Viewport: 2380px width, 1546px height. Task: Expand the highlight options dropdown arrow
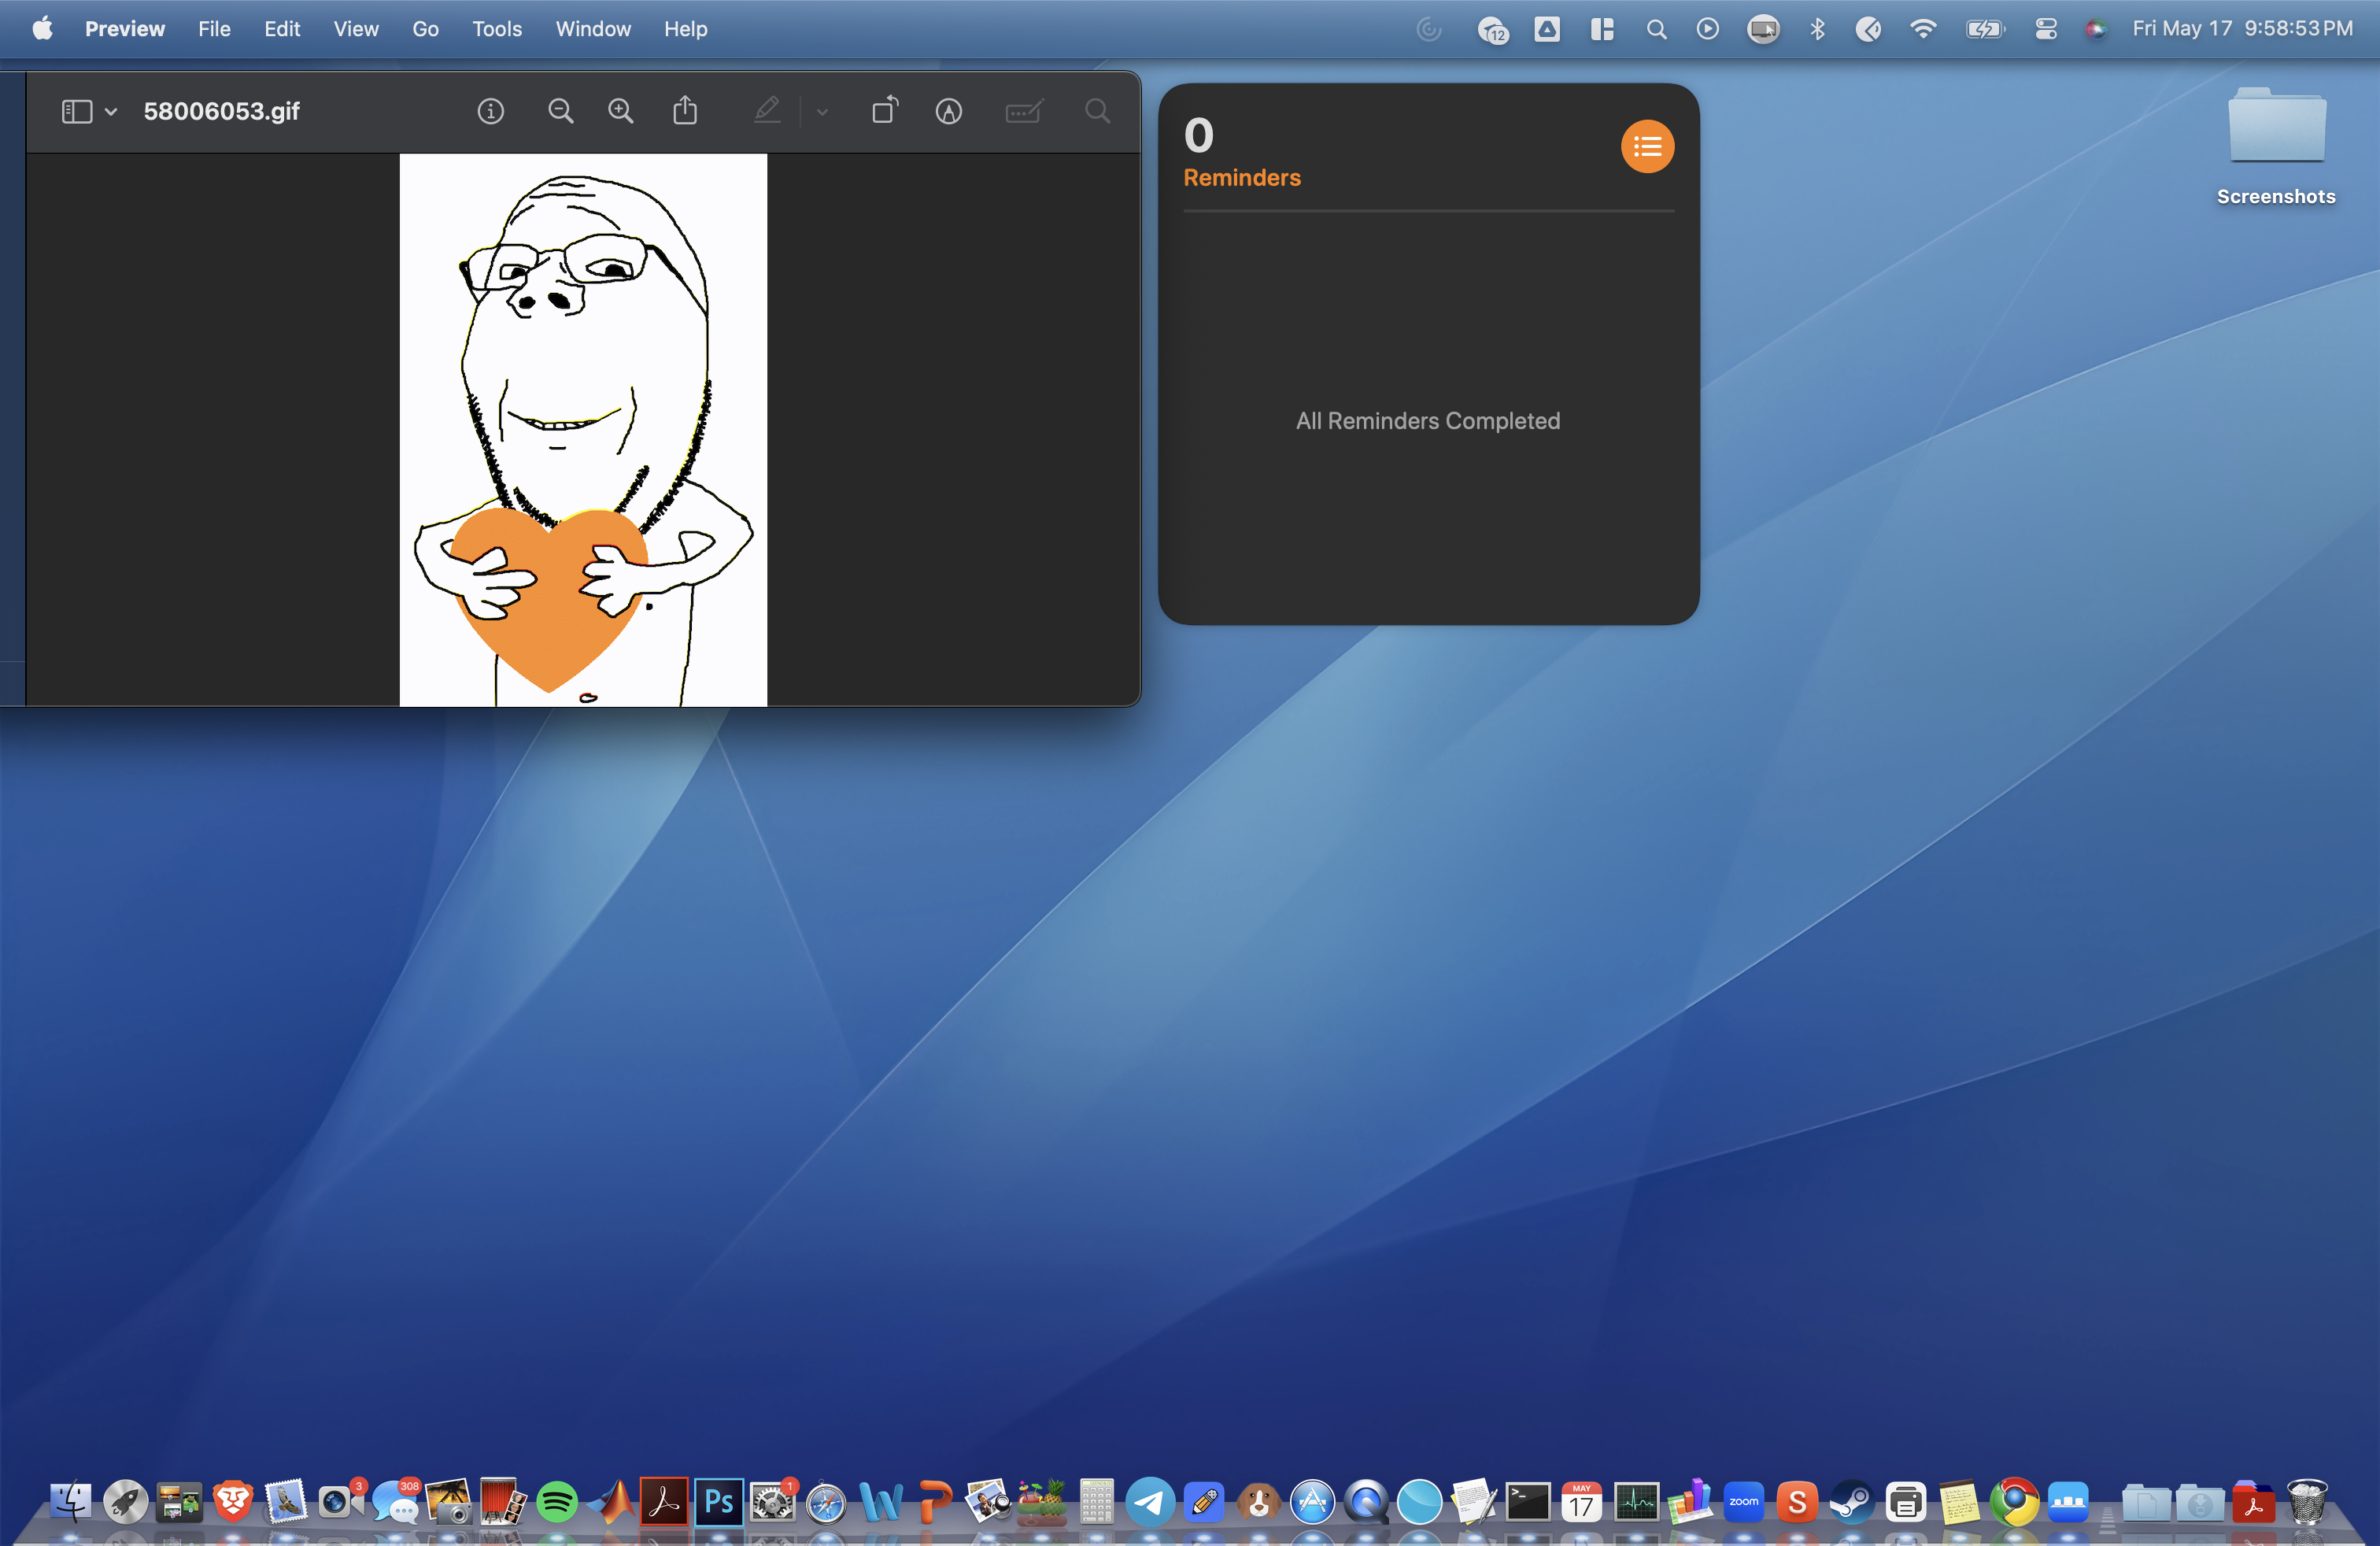(822, 112)
